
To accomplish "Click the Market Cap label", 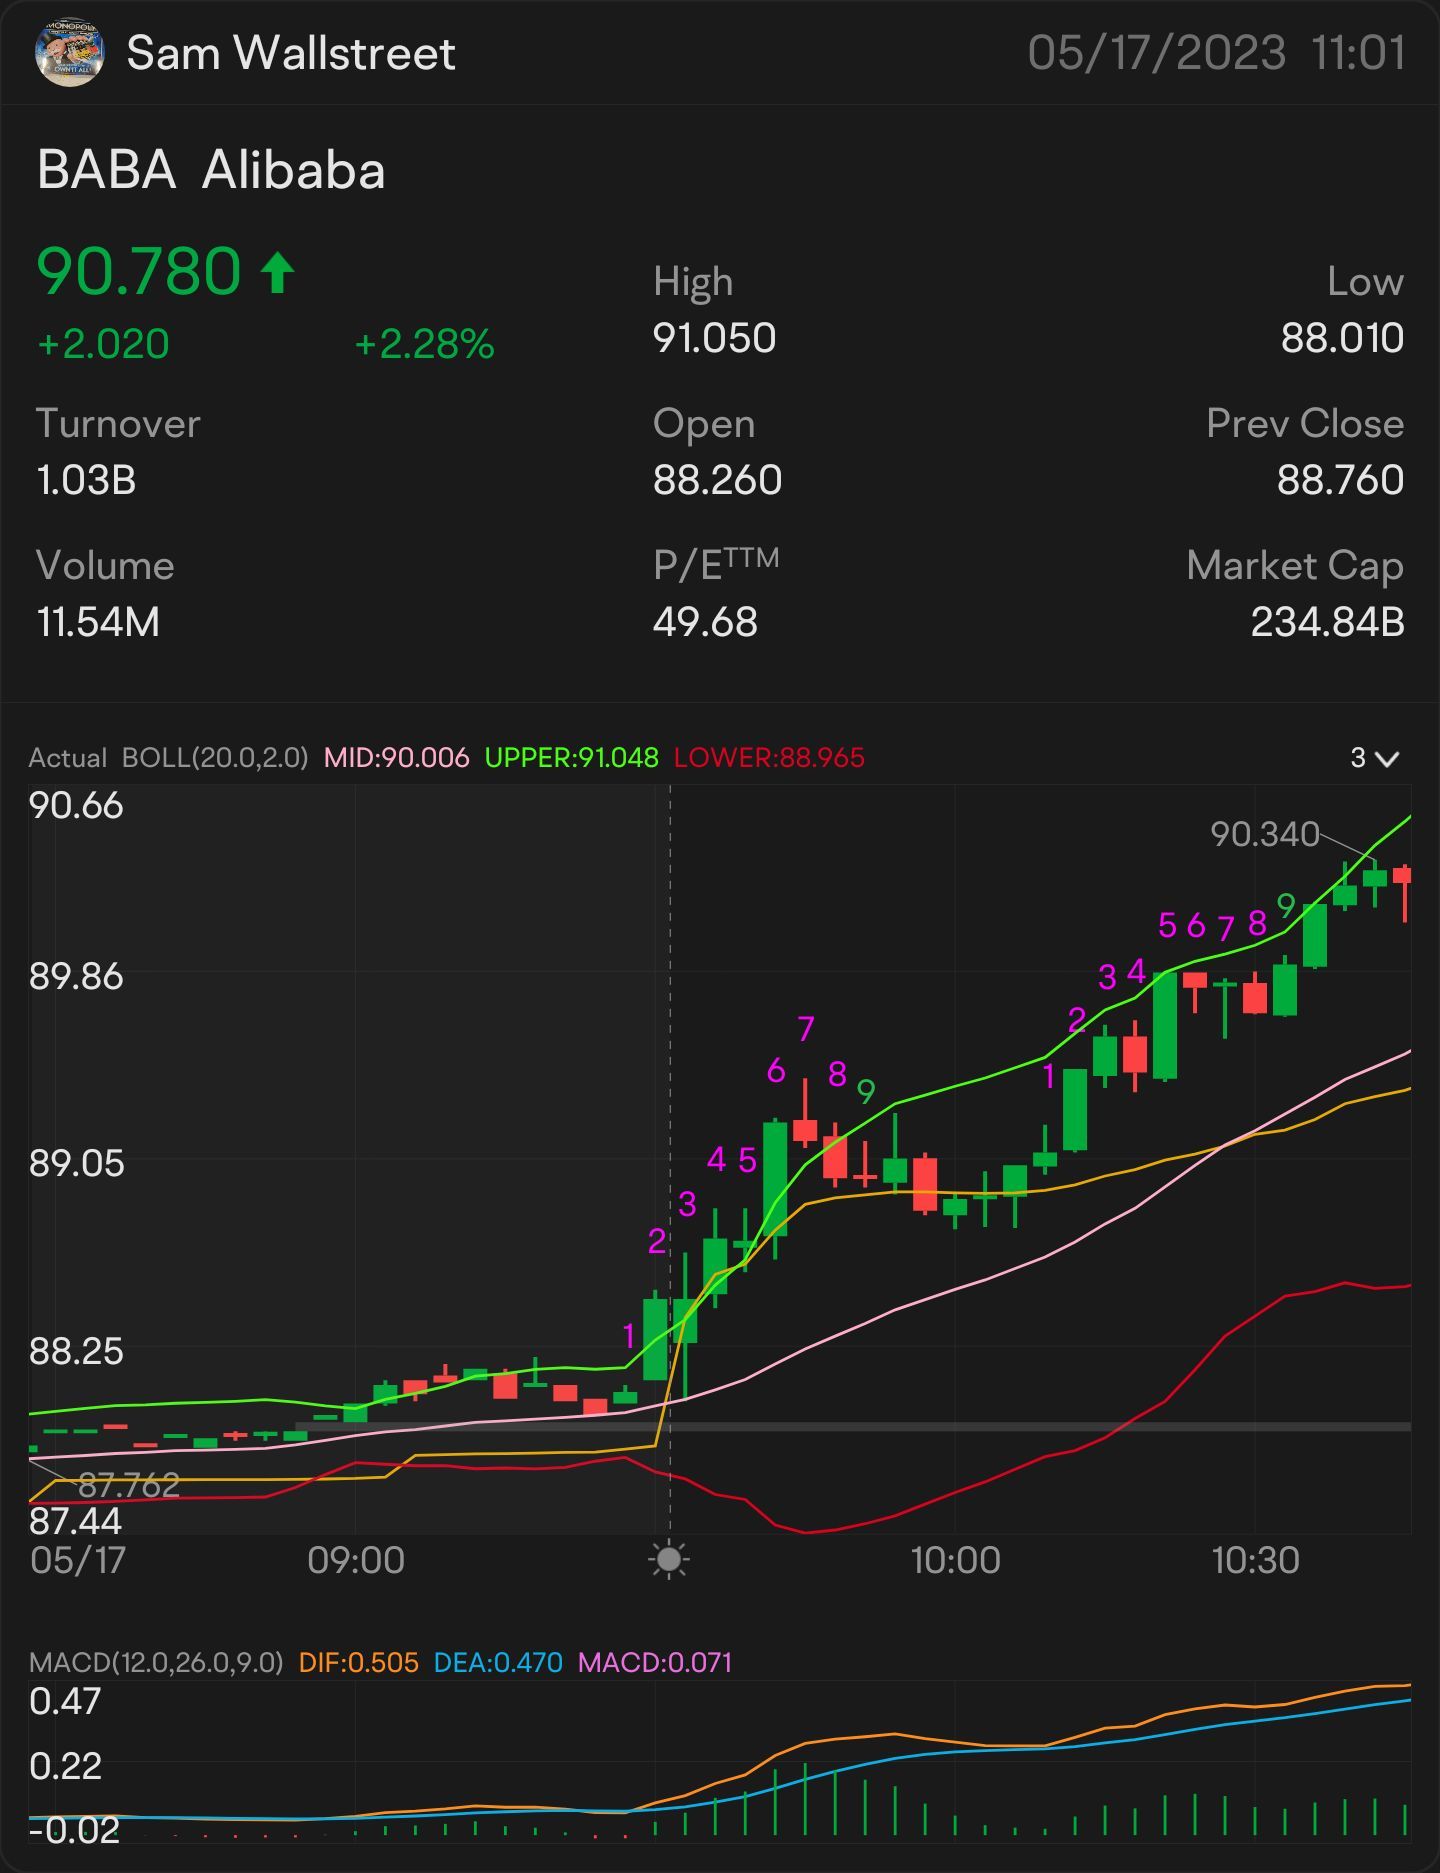I will click(1295, 566).
